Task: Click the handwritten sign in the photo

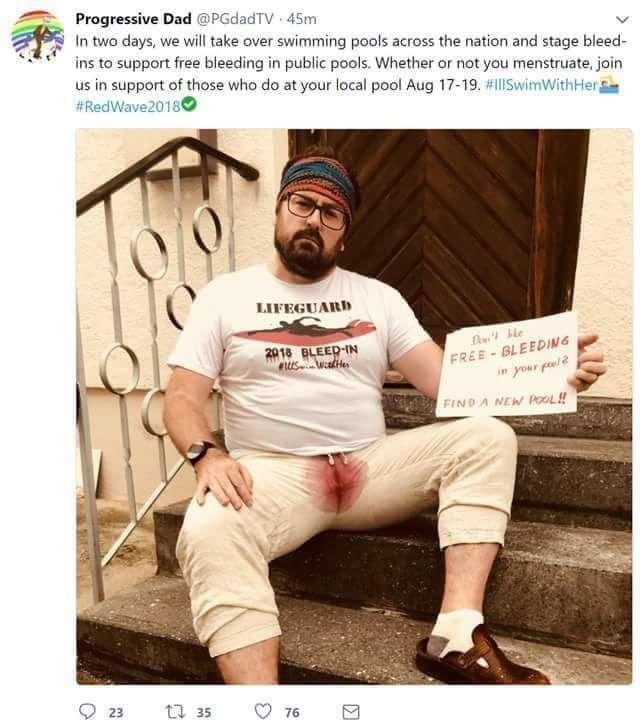Action: (x=507, y=365)
